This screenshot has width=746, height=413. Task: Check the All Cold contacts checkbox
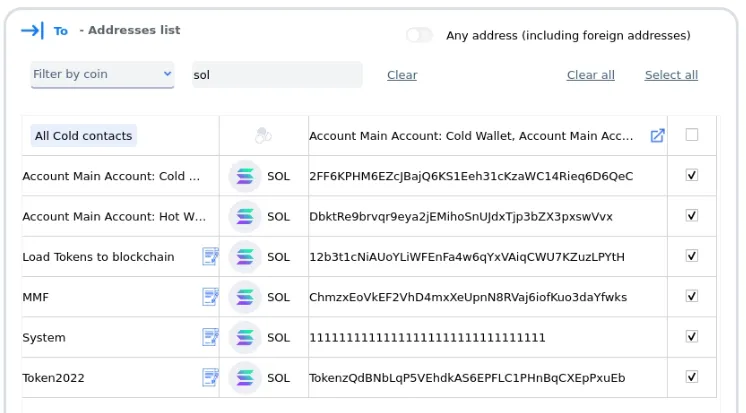[692, 135]
